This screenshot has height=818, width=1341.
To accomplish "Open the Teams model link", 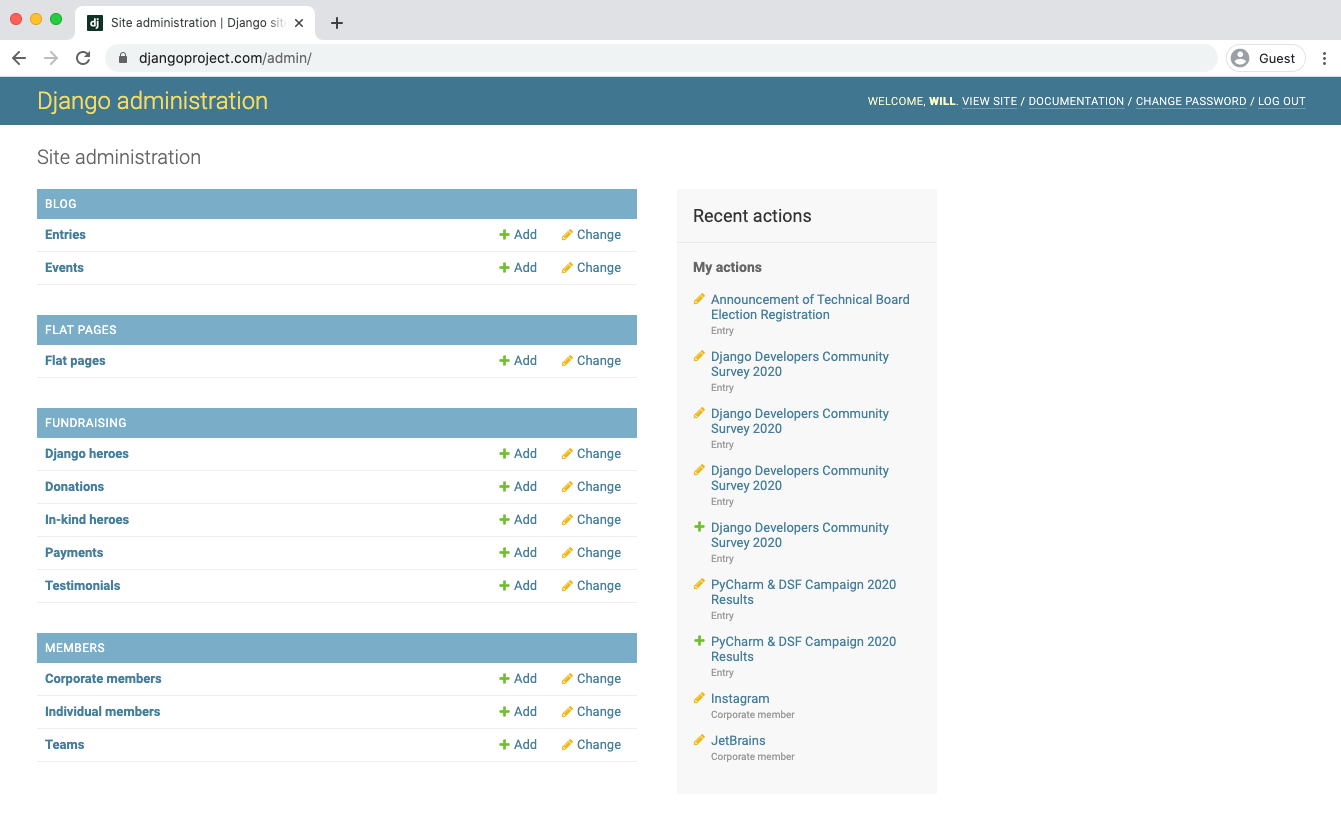I will click(65, 745).
